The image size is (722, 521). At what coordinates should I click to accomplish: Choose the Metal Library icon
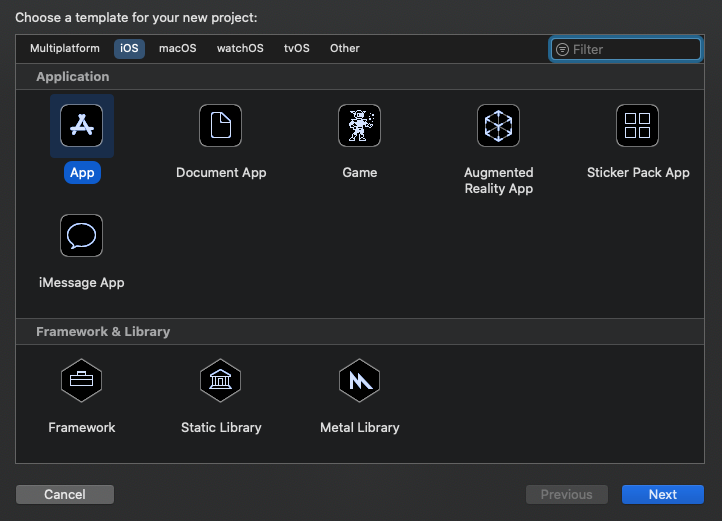pos(359,380)
